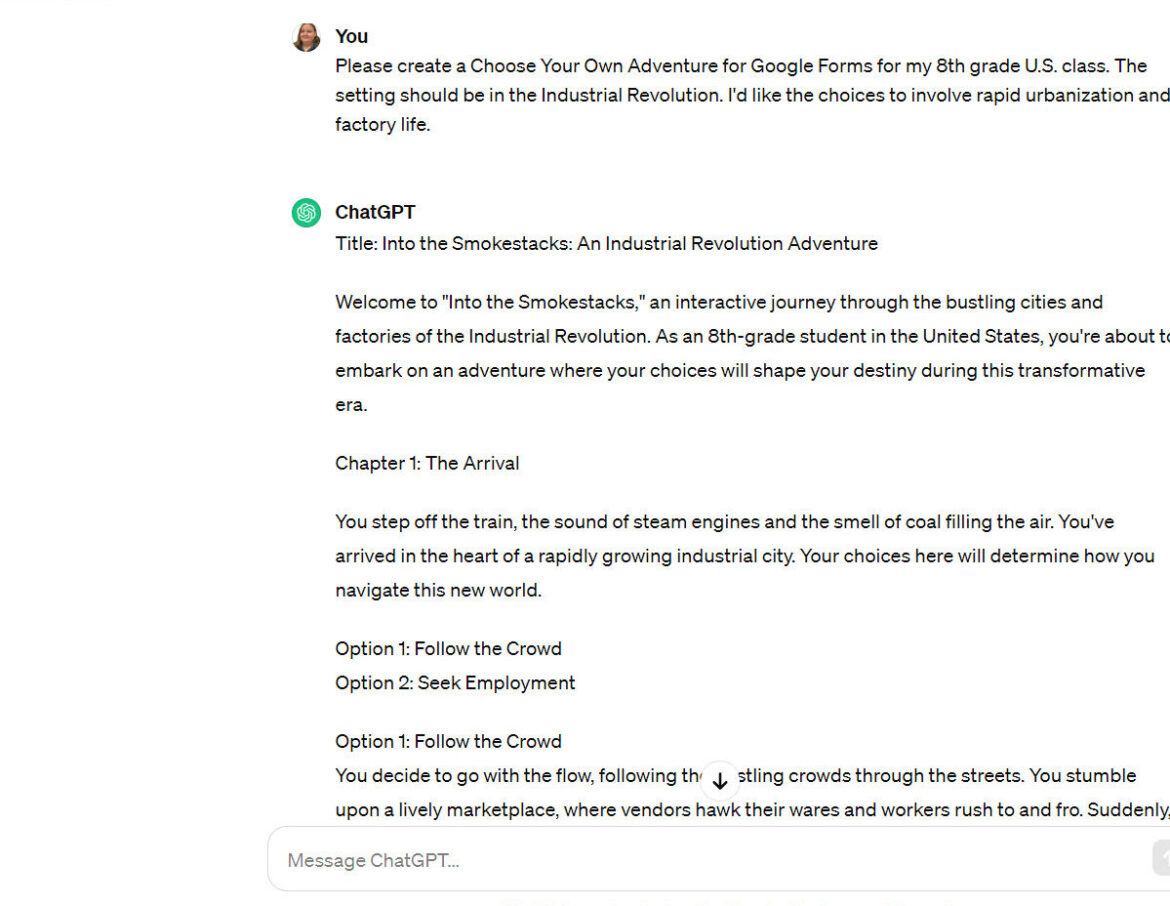
Task: Click the green OpenAI flower icon beside ChatGPT
Action: (305, 213)
